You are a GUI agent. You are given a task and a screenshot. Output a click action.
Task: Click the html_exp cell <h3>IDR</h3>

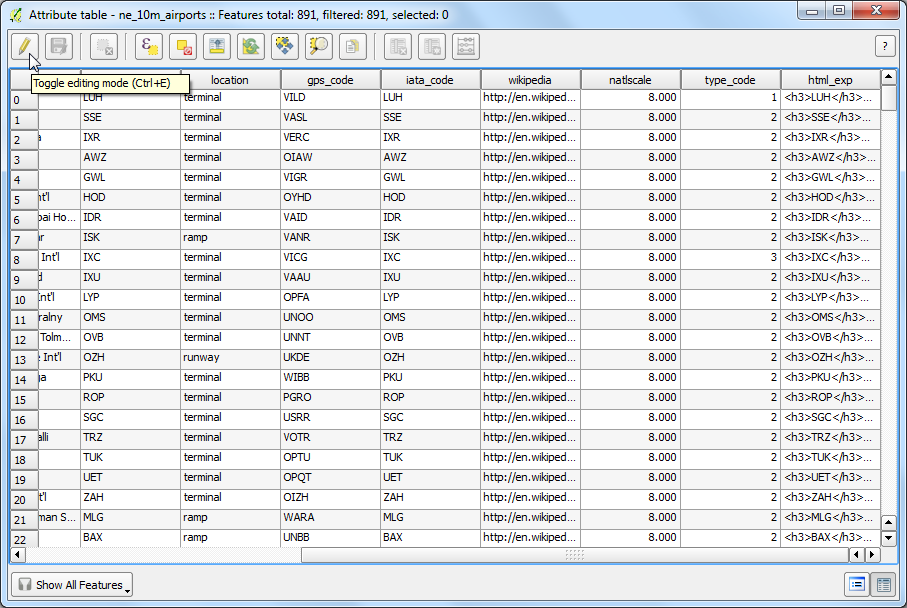point(831,217)
